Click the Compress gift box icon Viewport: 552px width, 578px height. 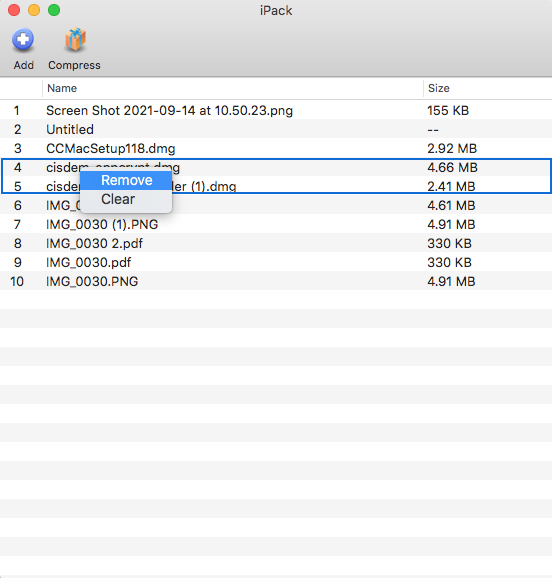(x=75, y=39)
